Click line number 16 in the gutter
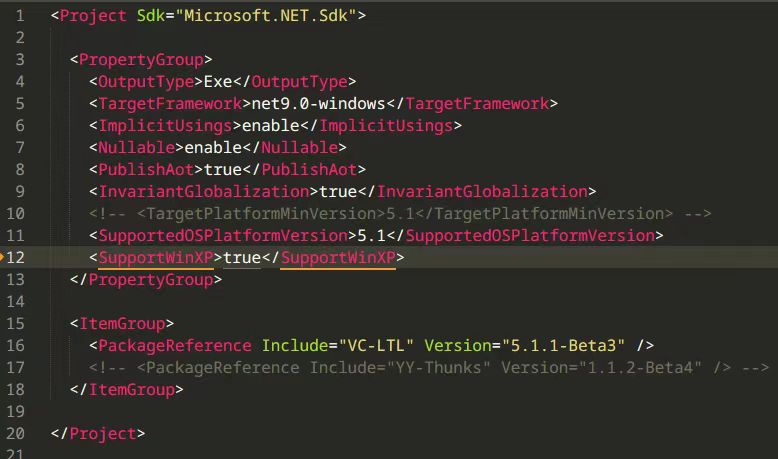The image size is (778, 459). coord(16,345)
